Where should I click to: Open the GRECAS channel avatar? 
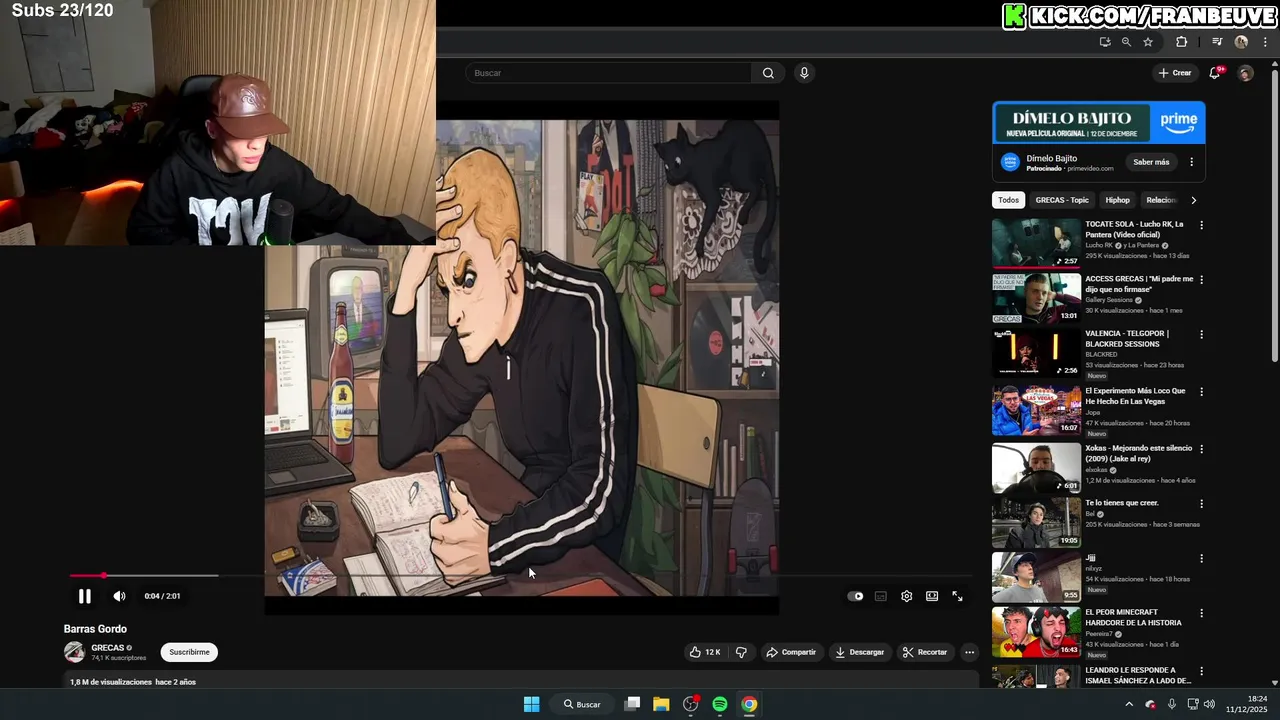pyautogui.click(x=74, y=652)
